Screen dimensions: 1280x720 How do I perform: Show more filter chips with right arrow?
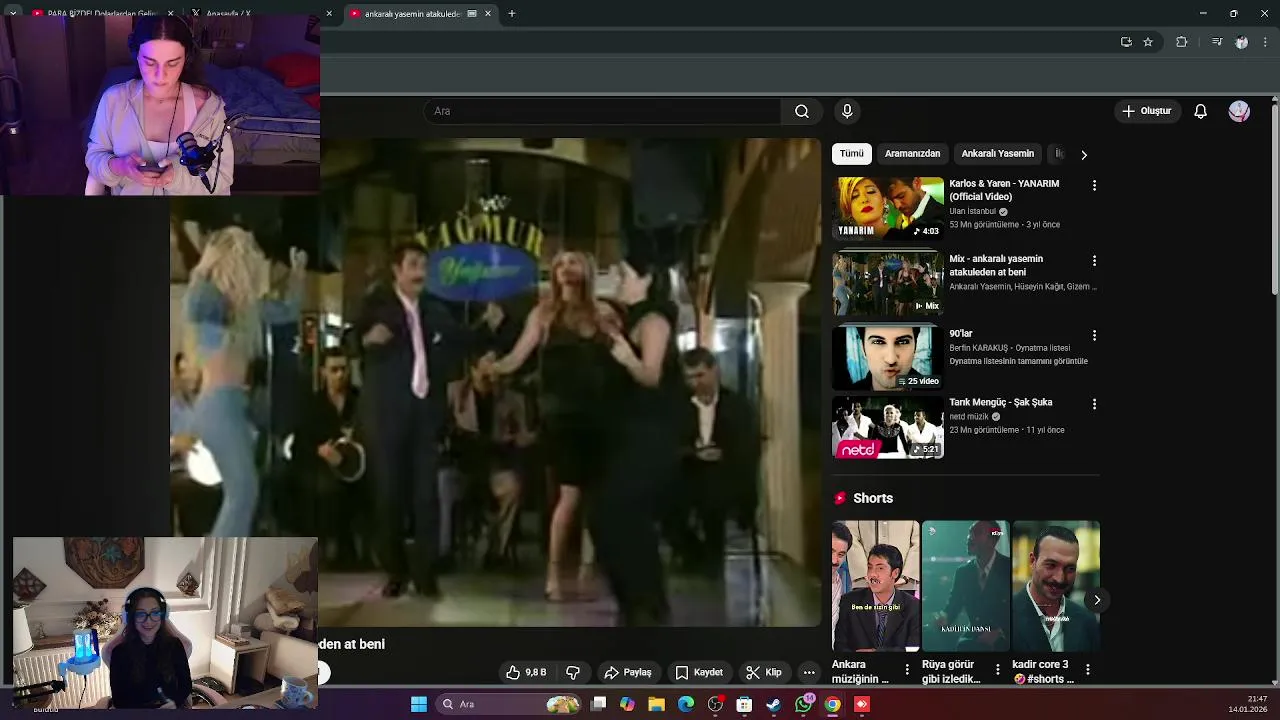1084,155
